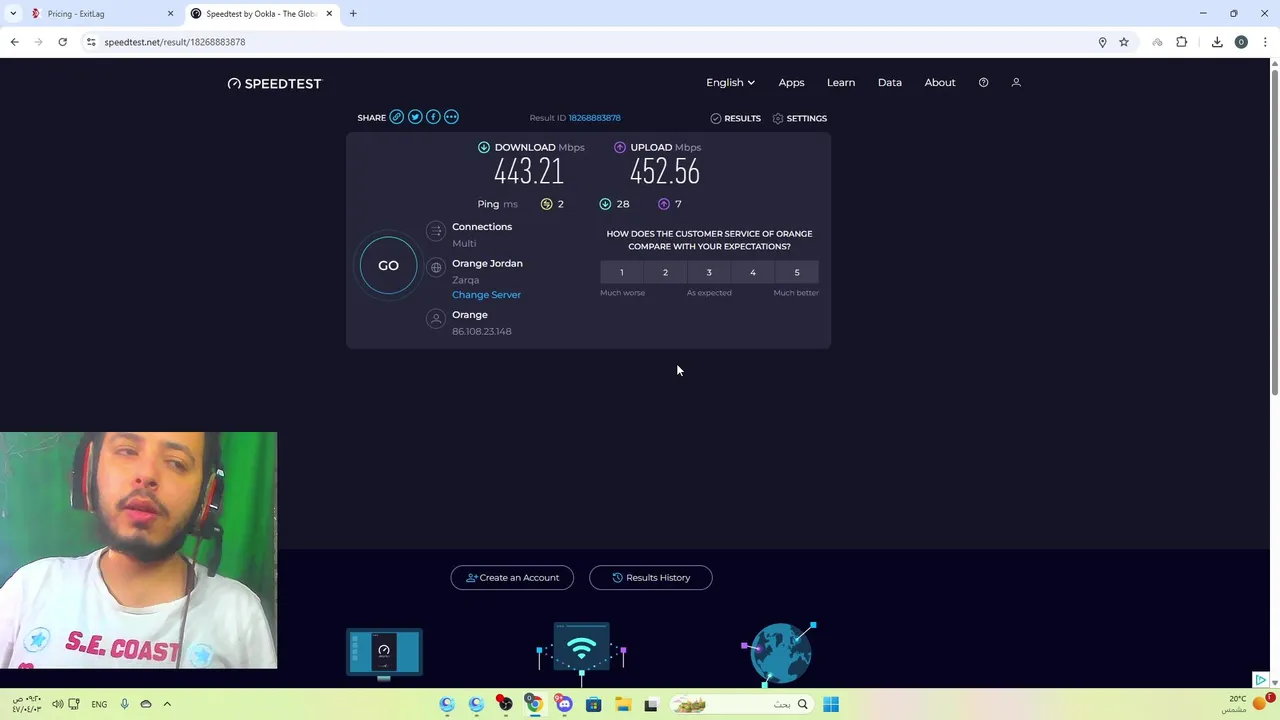Click the ENG language indicator
Viewport: 1280px width, 720px height.
[x=99, y=704]
